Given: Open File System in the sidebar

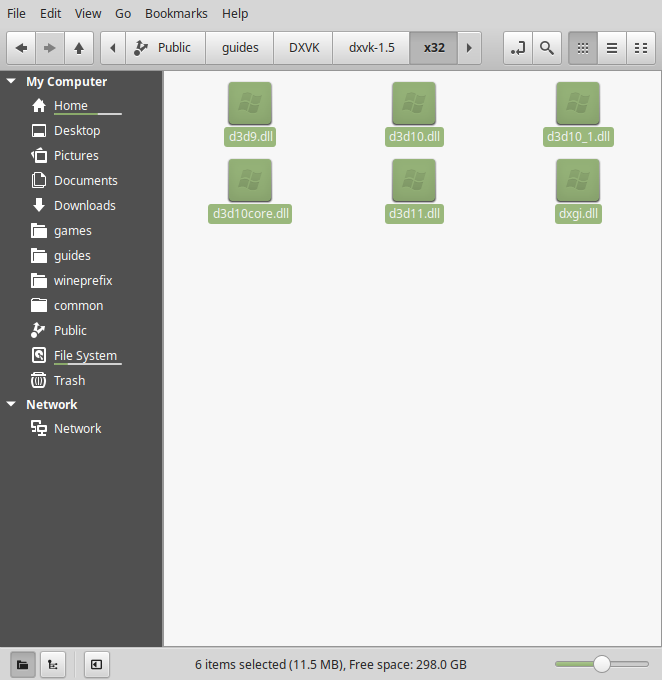Looking at the screenshot, I should click(x=81, y=356).
